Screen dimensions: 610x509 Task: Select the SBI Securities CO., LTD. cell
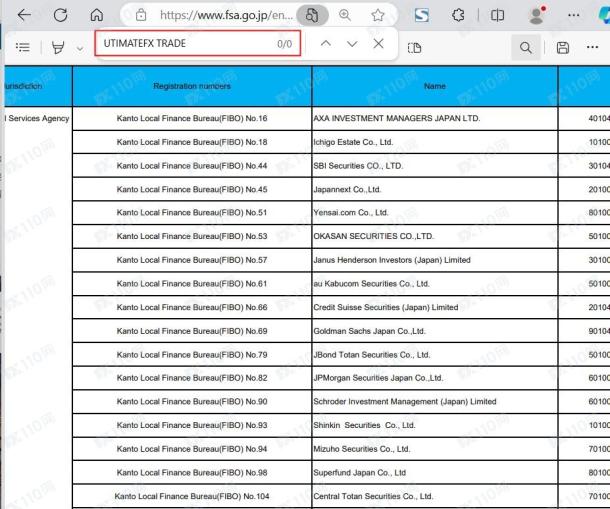point(435,166)
